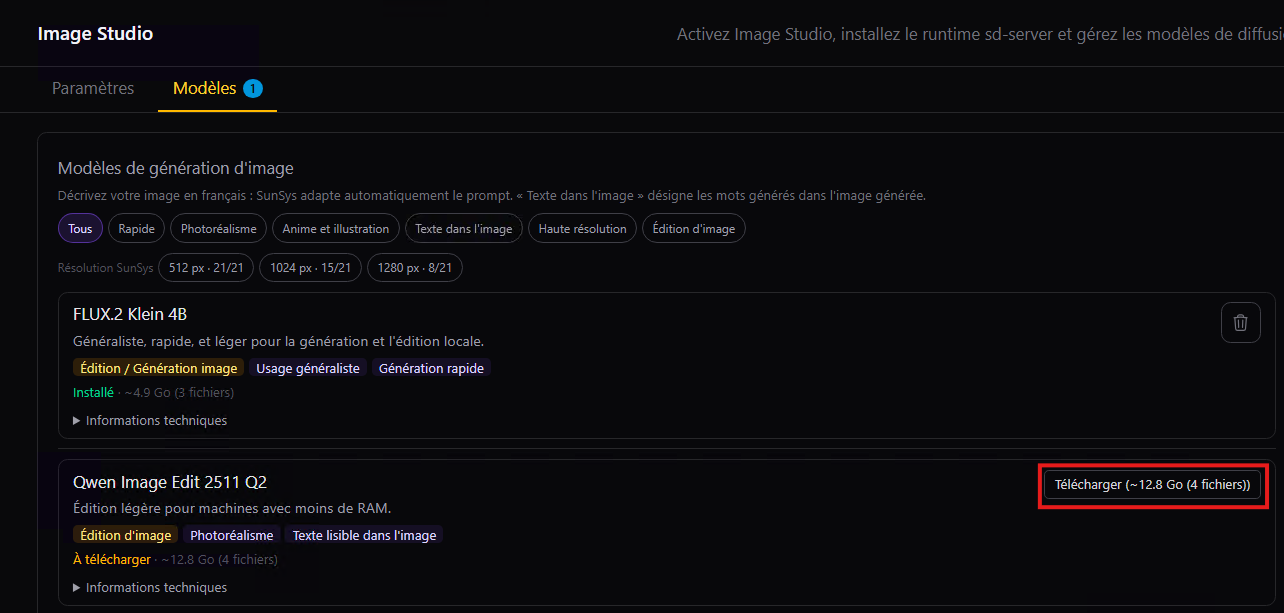
Task: Toggle the Texte dans l'image filter chip
Action: coord(464,229)
